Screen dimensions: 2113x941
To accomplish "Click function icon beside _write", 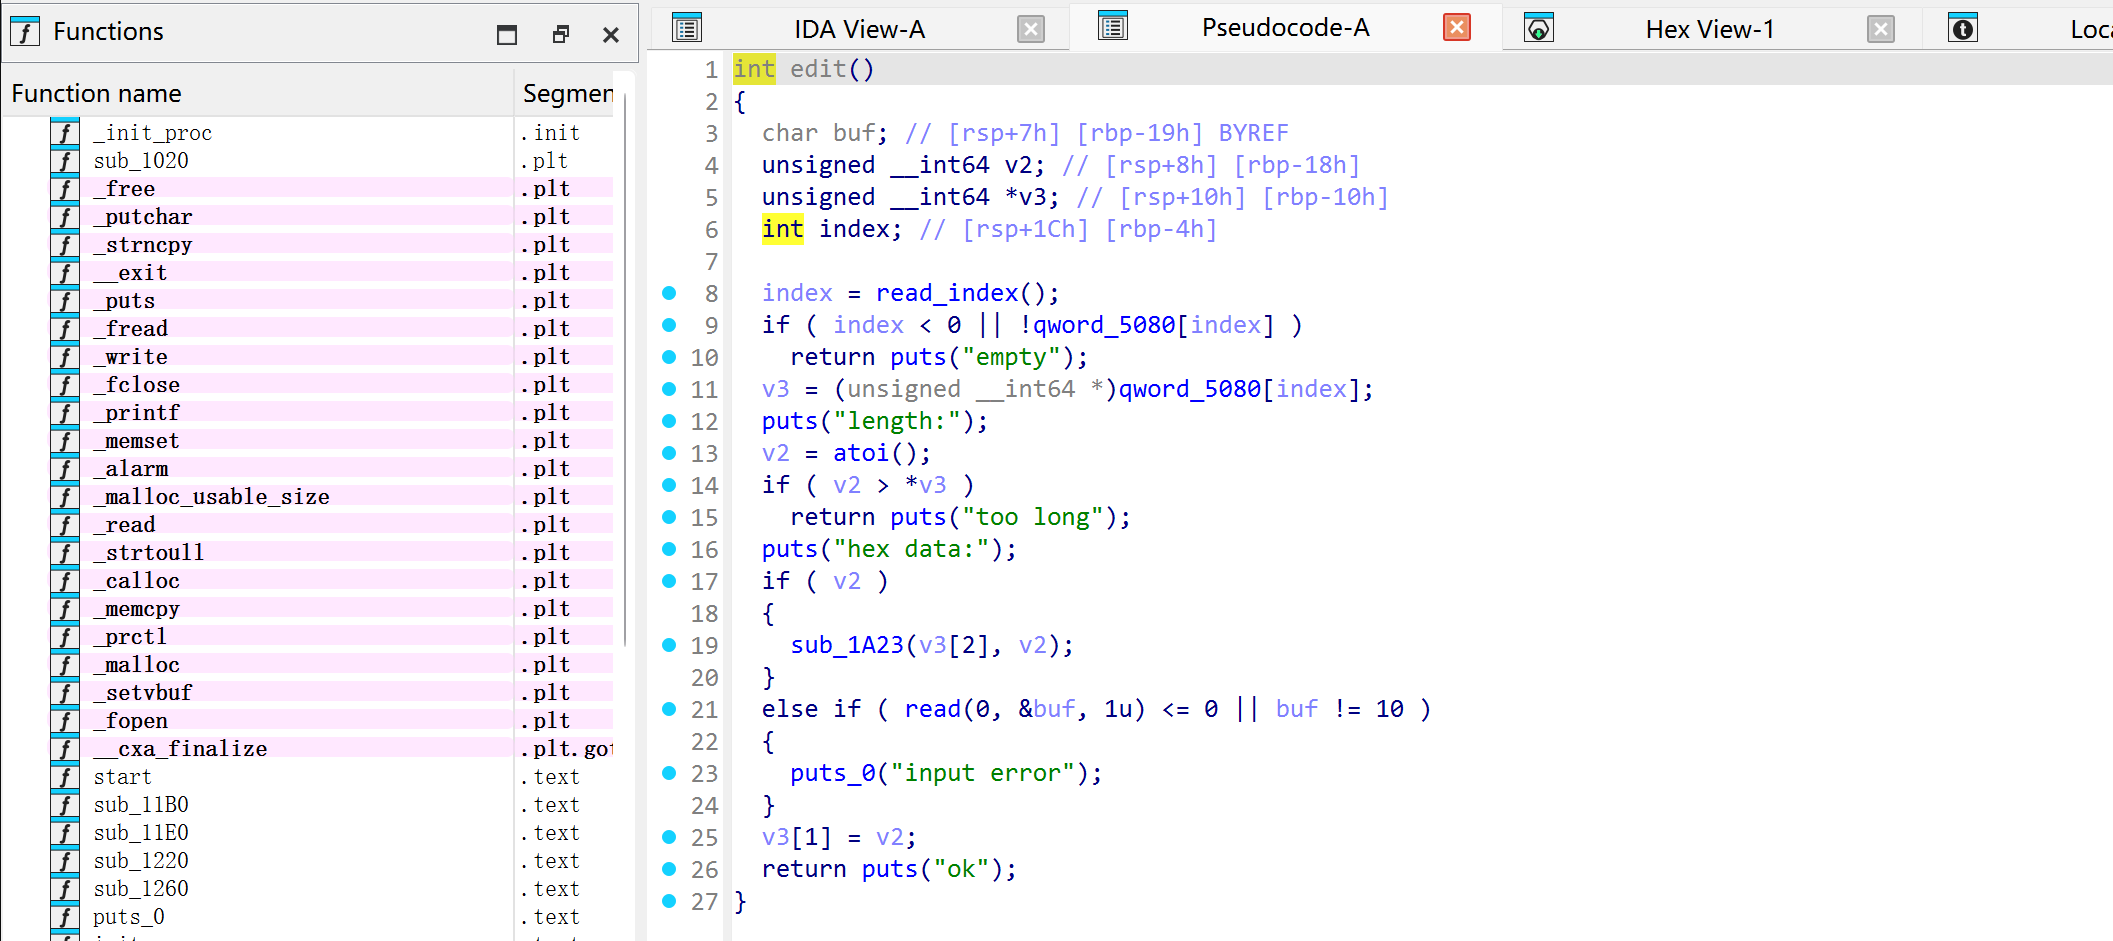I will 65,357.
